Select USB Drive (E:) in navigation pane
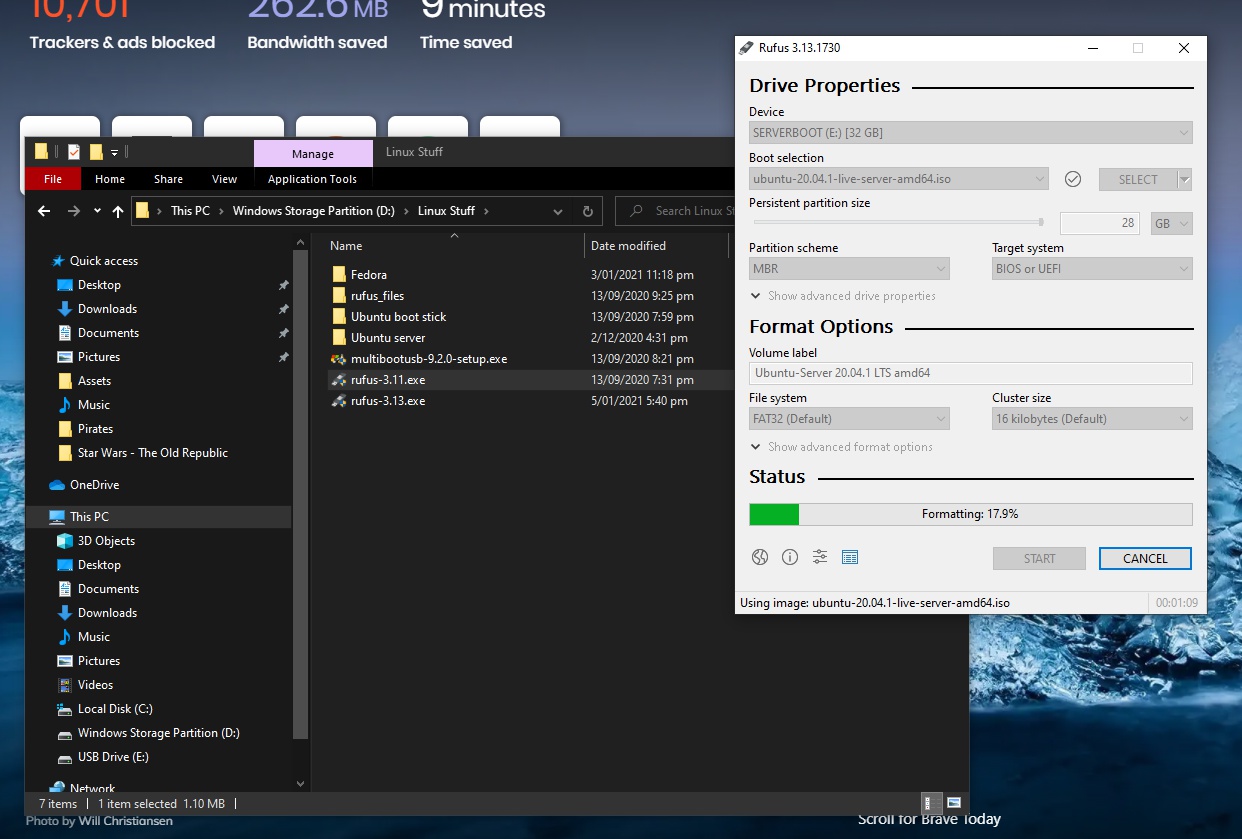The height and width of the screenshot is (839, 1242). pyautogui.click(x=113, y=757)
